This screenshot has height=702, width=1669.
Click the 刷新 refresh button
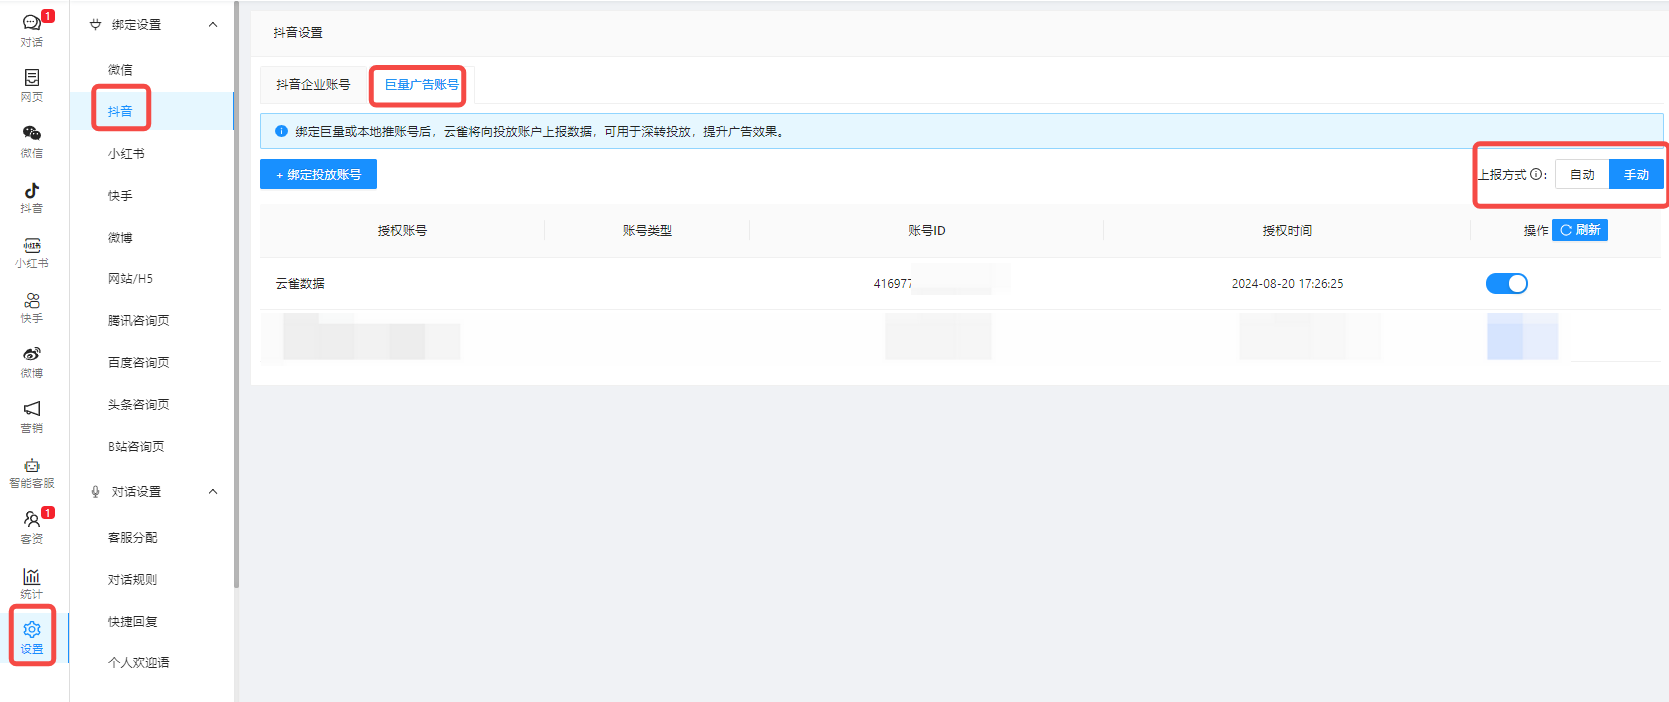coord(1580,231)
